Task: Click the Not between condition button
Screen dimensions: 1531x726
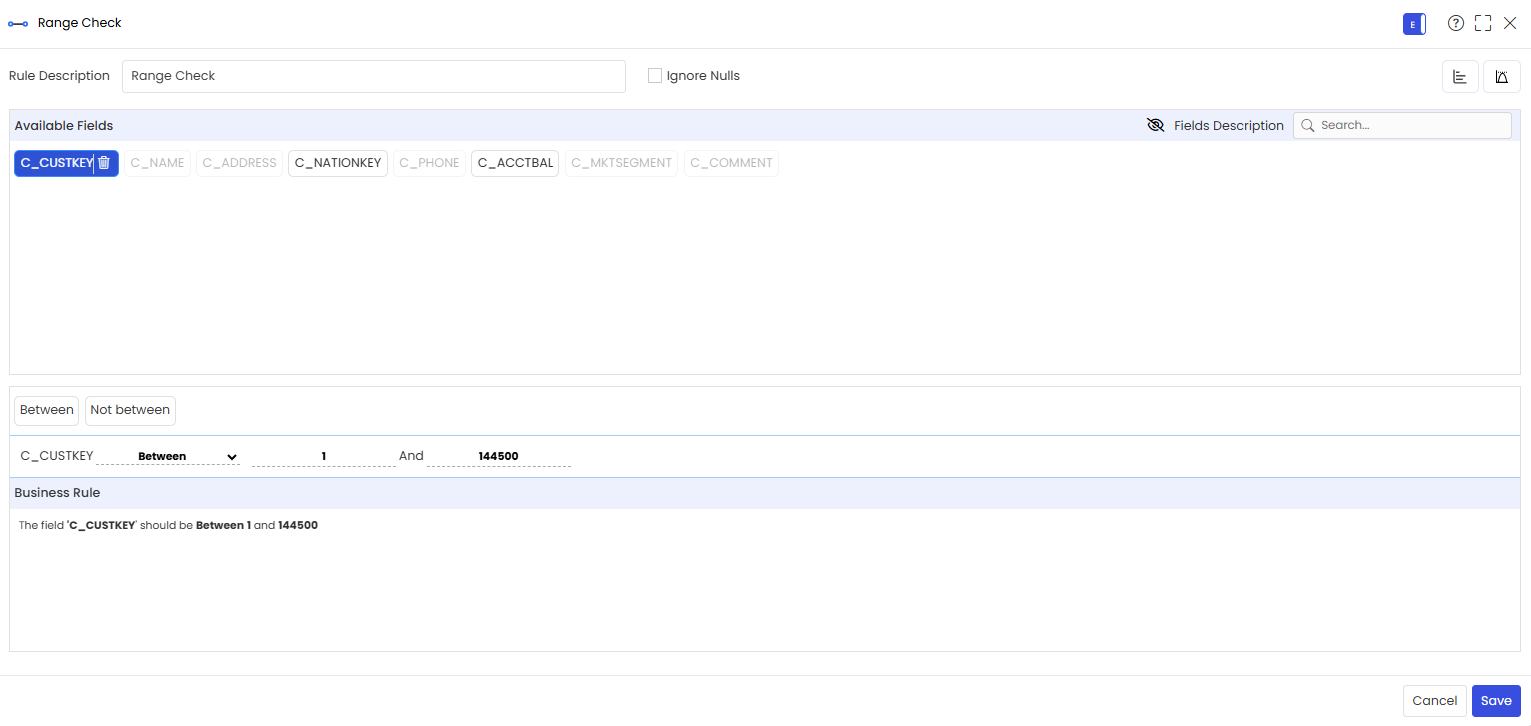Action: (x=130, y=410)
